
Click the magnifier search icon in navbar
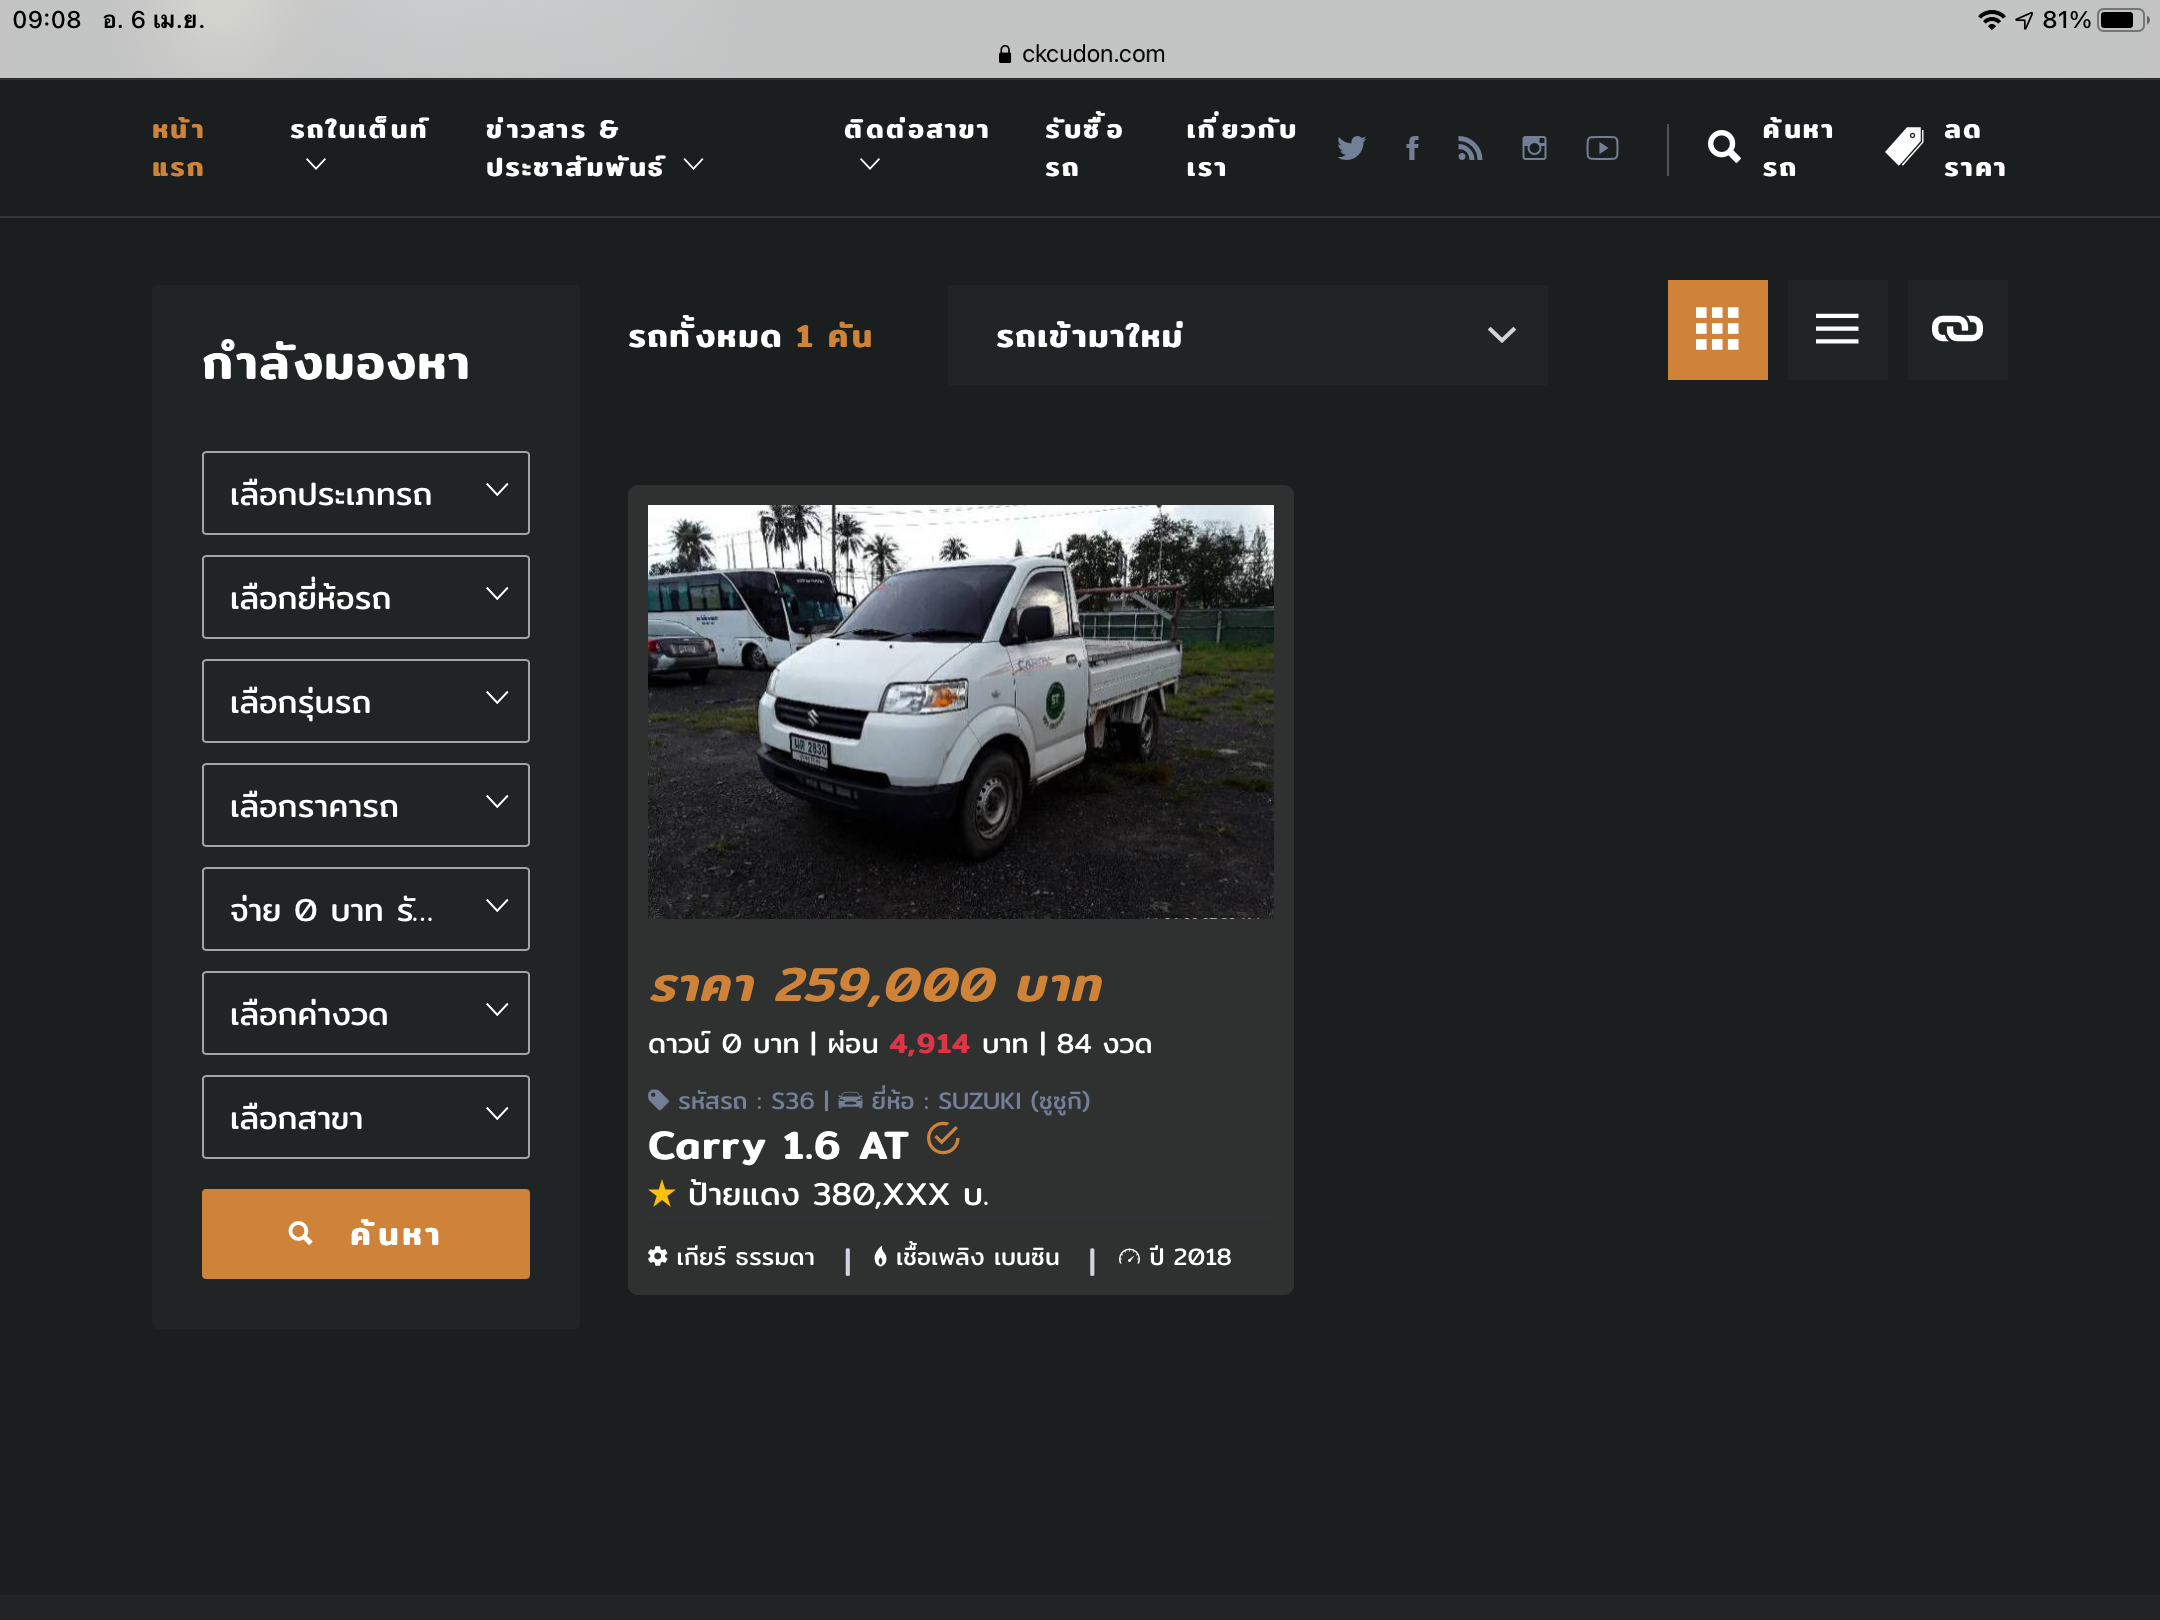(1723, 148)
